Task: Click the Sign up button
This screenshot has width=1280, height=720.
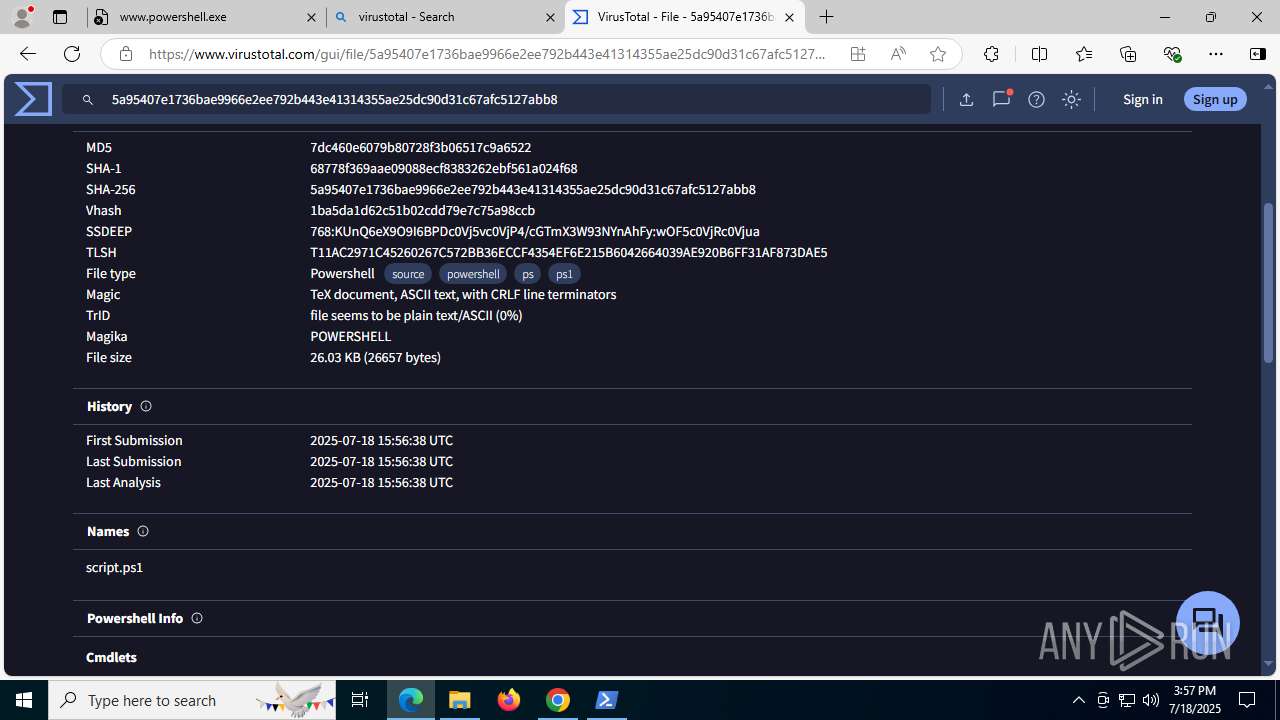Action: (1215, 99)
